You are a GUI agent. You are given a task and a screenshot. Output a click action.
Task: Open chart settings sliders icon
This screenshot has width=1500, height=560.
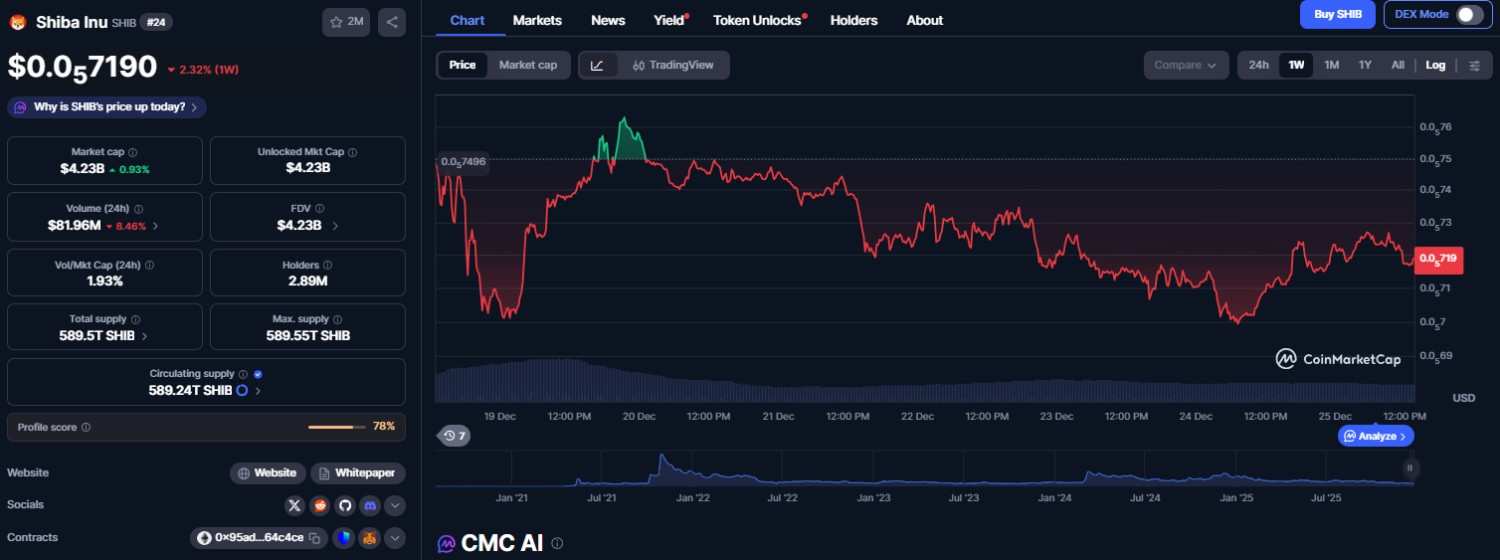[x=1475, y=65]
